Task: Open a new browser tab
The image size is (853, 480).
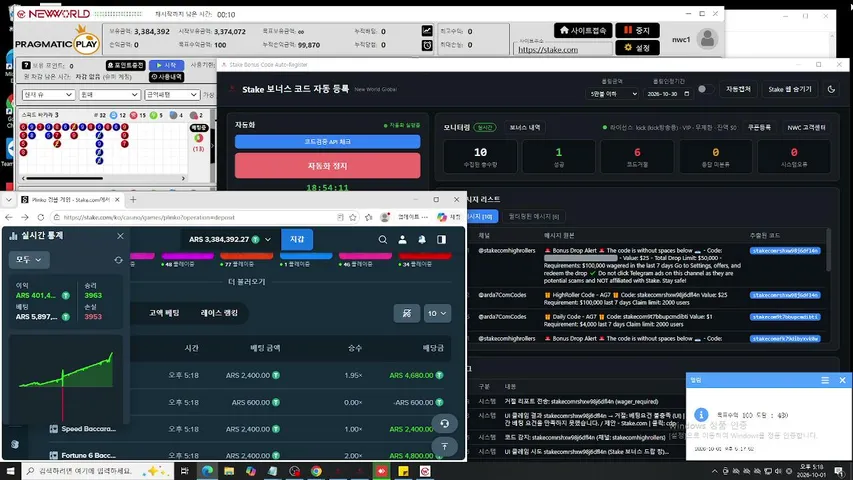Action: pyautogui.click(x=133, y=200)
